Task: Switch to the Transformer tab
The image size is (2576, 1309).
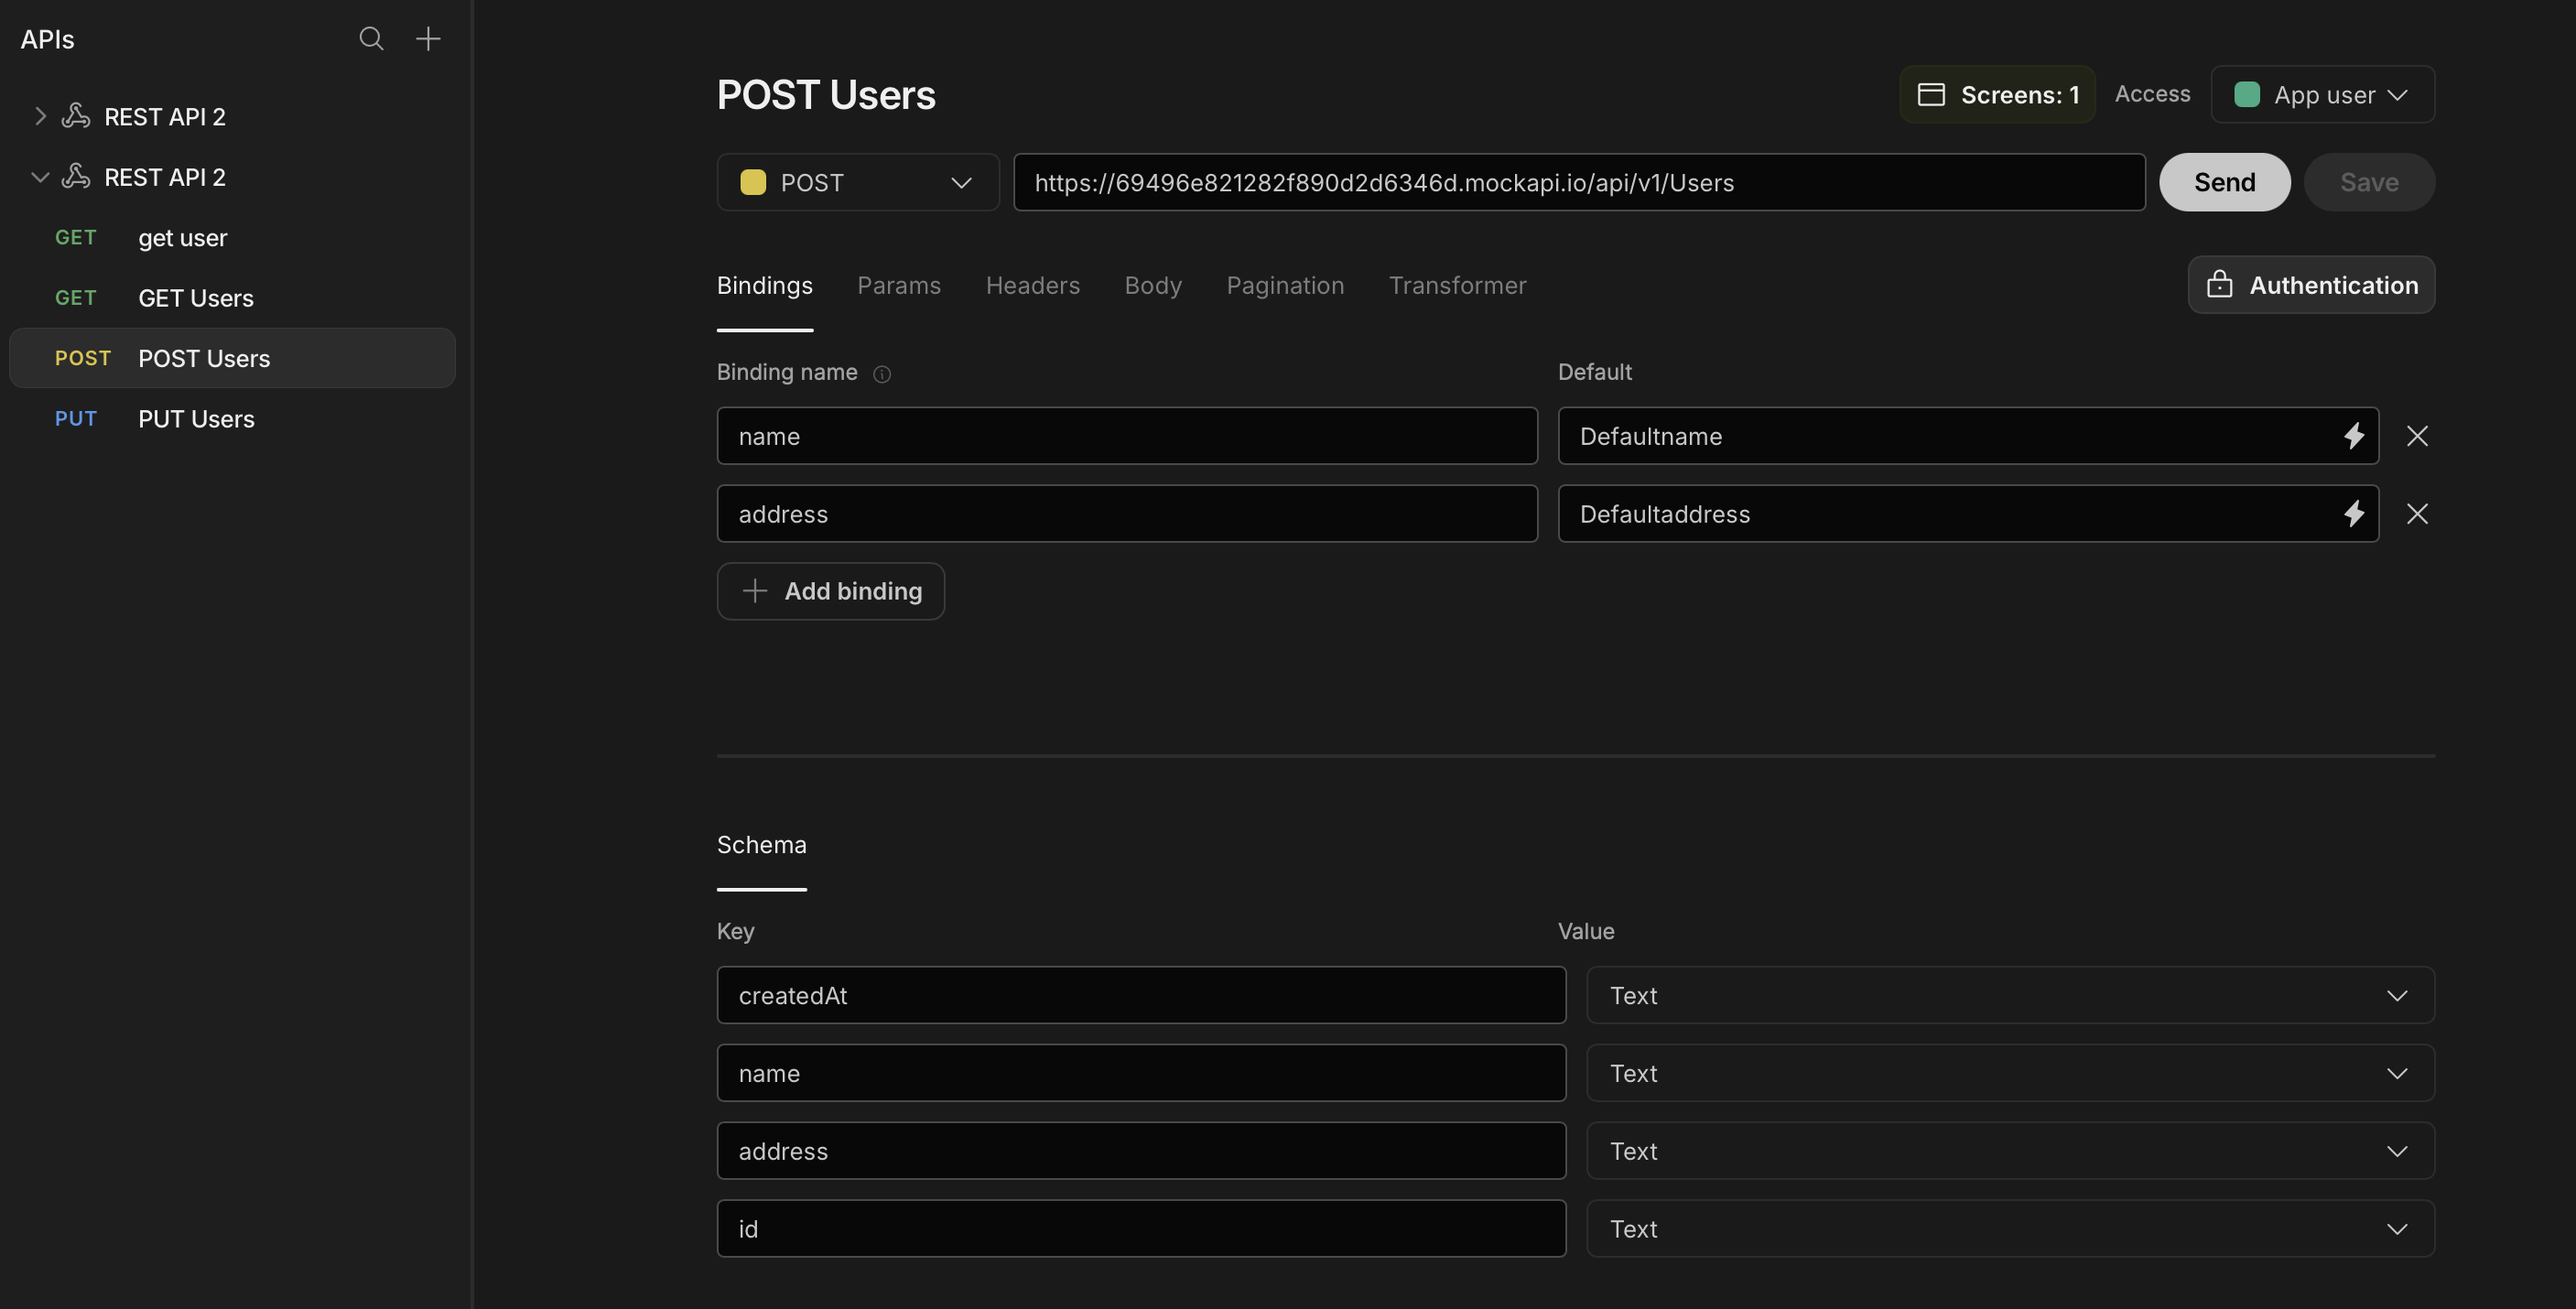Action: (1457, 286)
